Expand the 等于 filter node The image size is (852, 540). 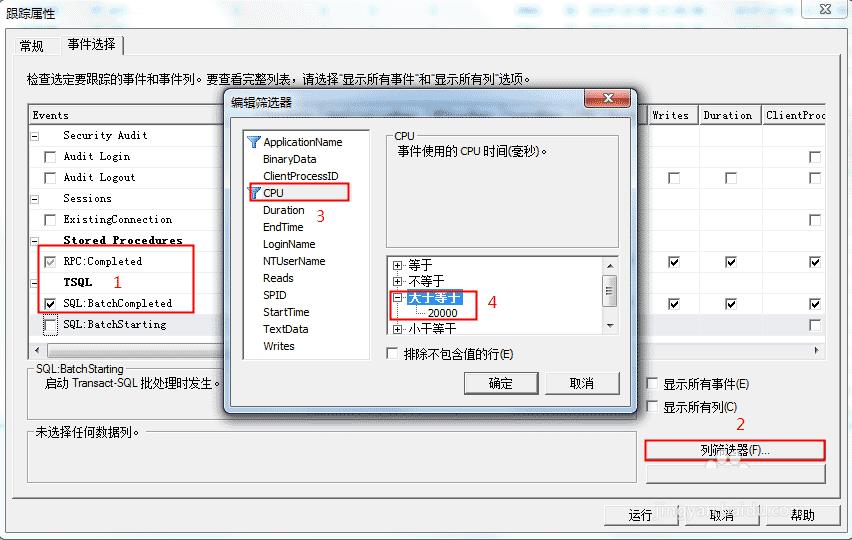pyautogui.click(x=398, y=265)
